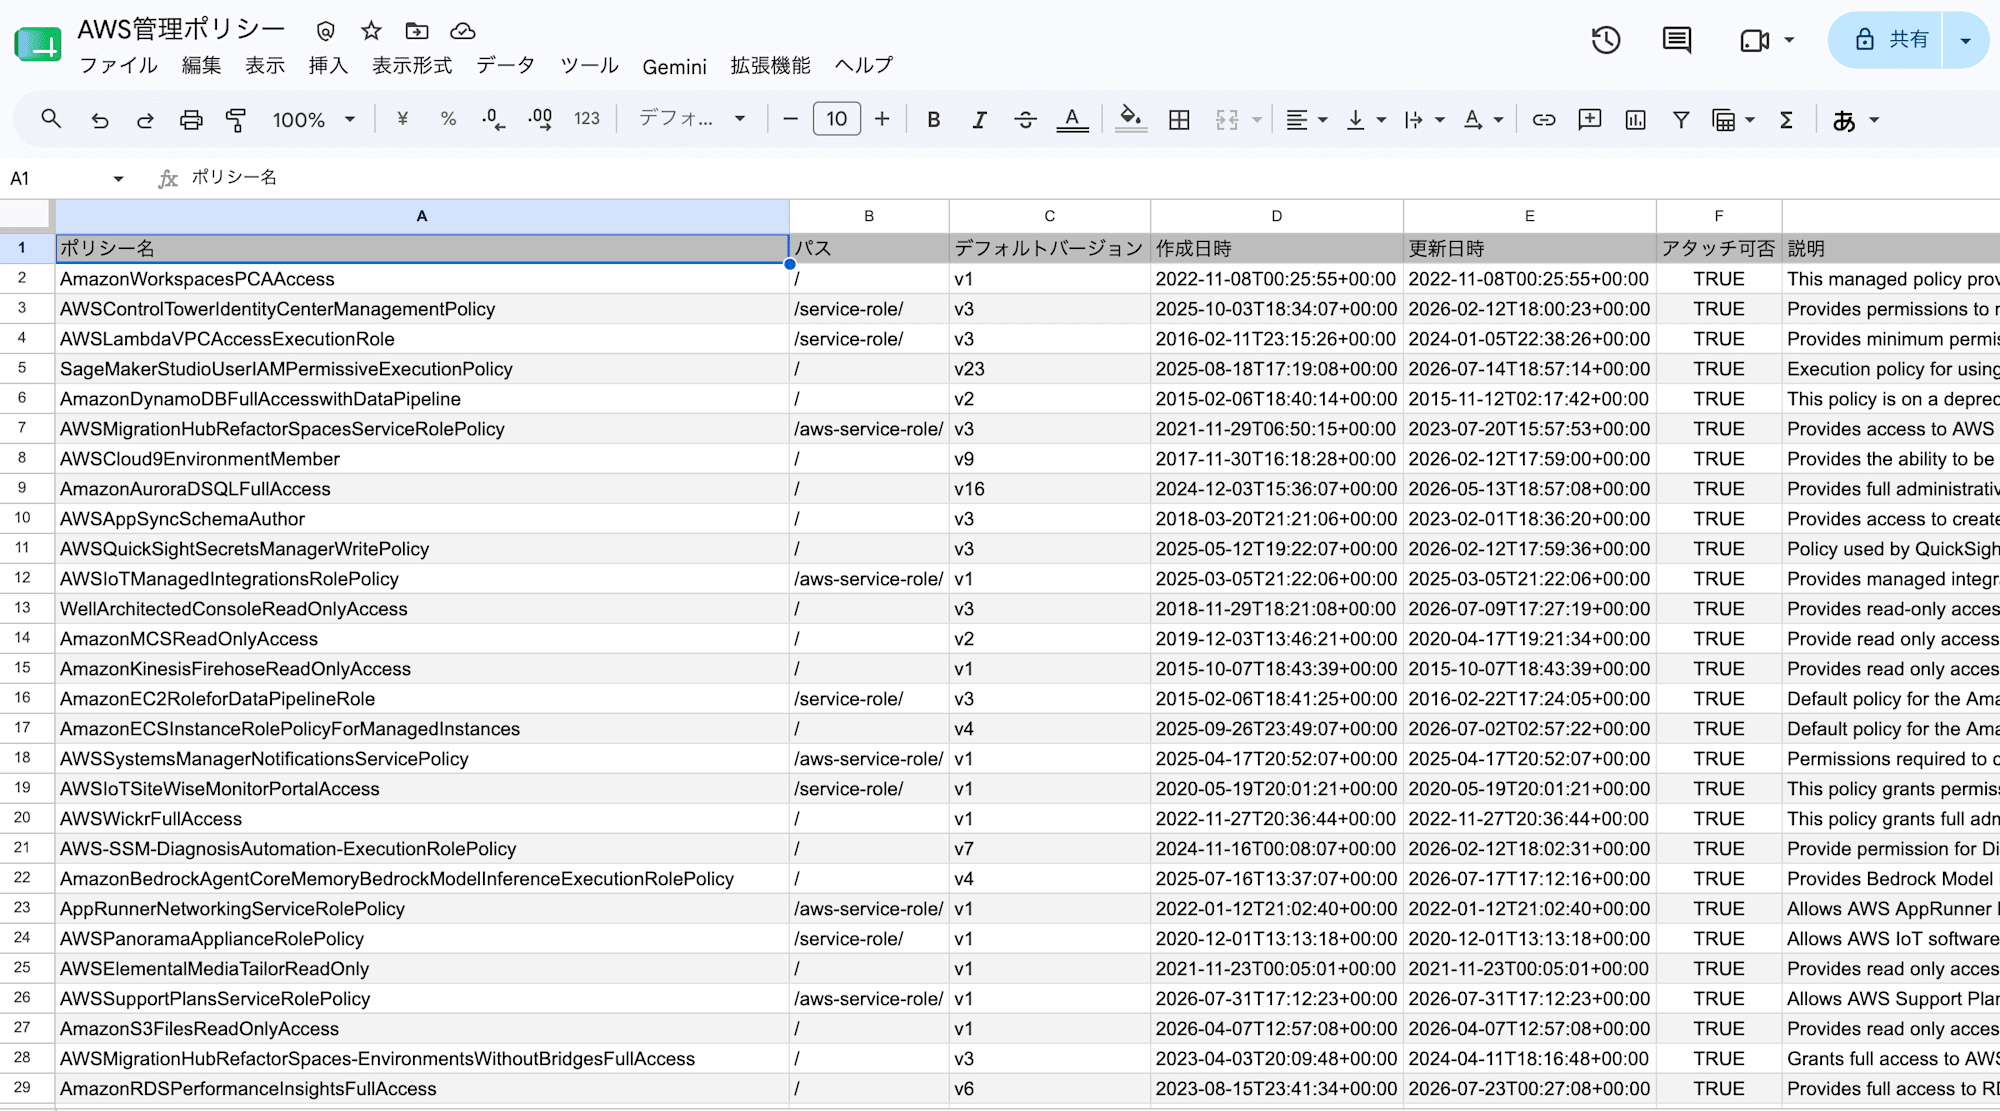Select the cell containing v23
The height and width of the screenshot is (1111, 2000).
[1050, 369]
